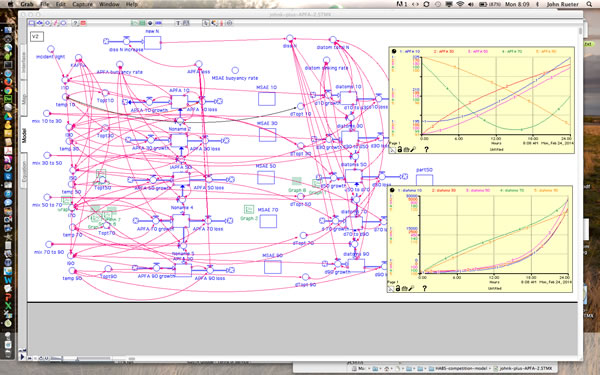Select the paintbrush tool in toolbar

tap(214, 23)
